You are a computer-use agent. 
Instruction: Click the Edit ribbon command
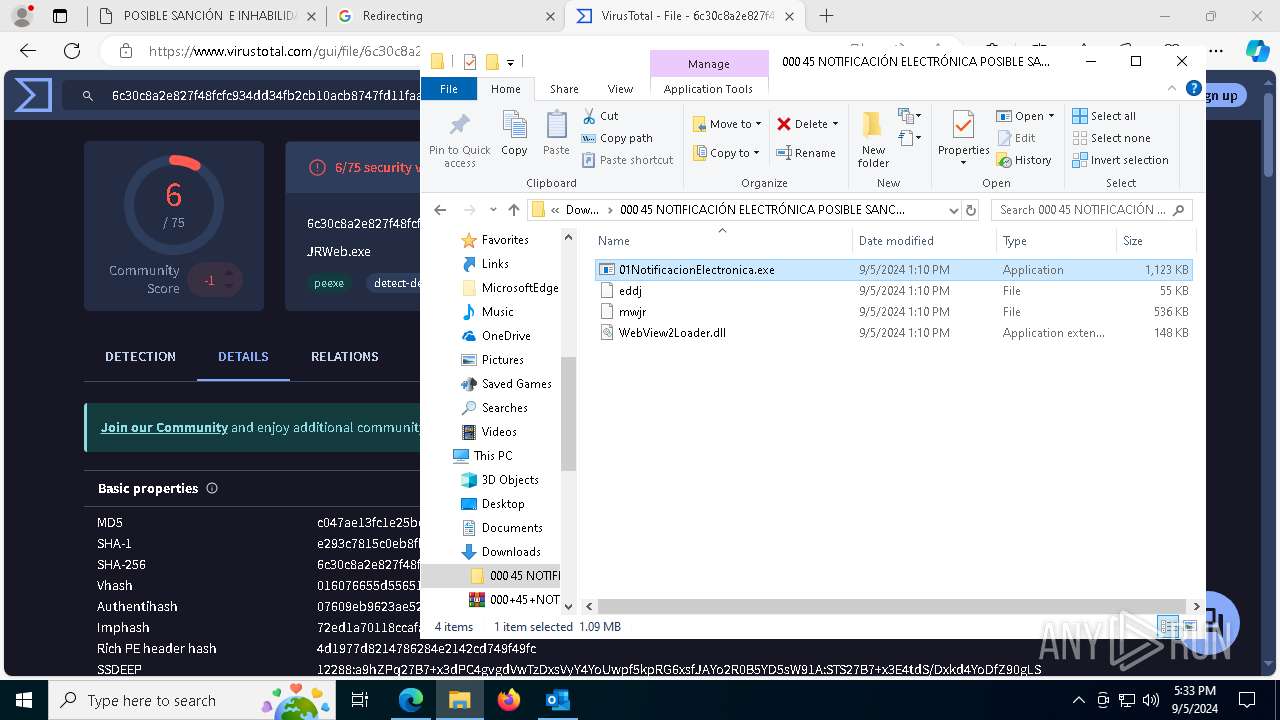pyautogui.click(x=1016, y=138)
